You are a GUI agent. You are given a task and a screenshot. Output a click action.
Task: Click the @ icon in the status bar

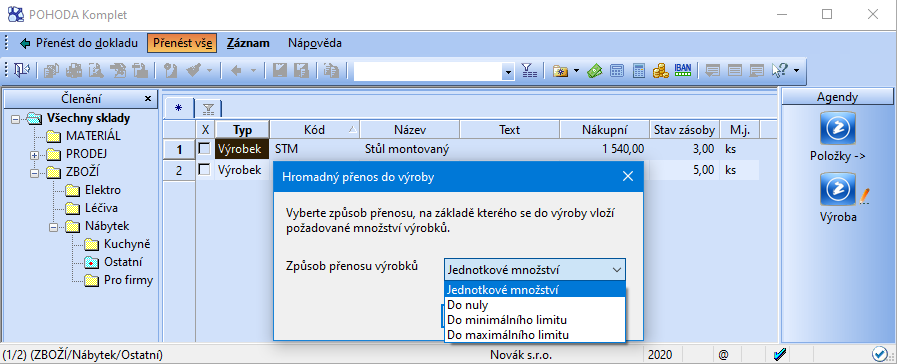point(724,355)
